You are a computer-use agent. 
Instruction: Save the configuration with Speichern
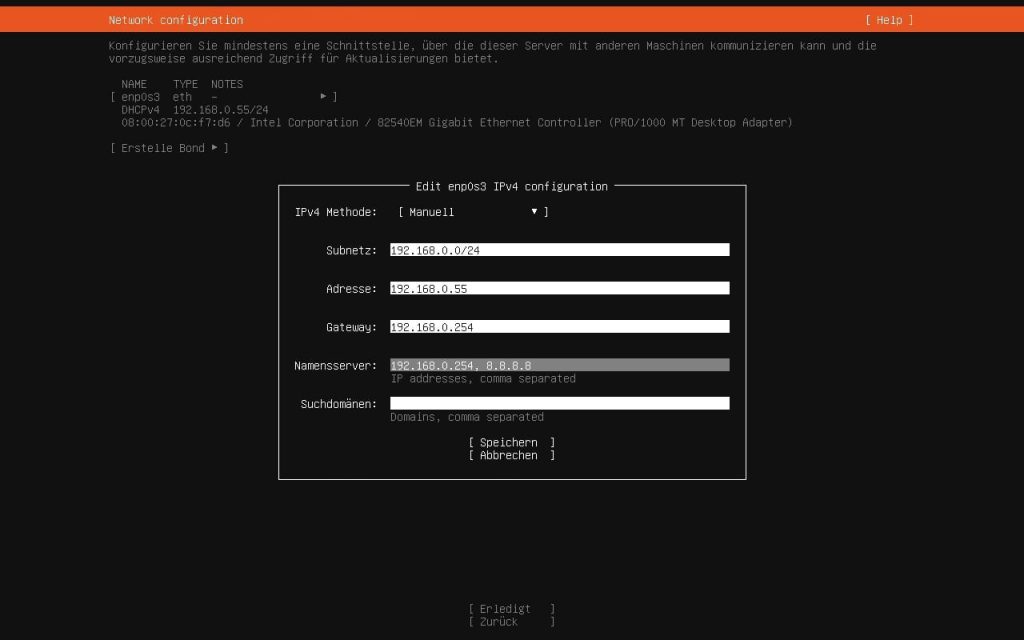(511, 443)
